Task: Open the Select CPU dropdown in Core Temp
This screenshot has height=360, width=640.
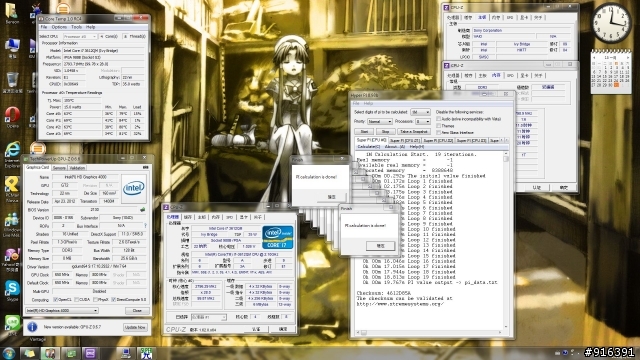Action: tap(80, 36)
